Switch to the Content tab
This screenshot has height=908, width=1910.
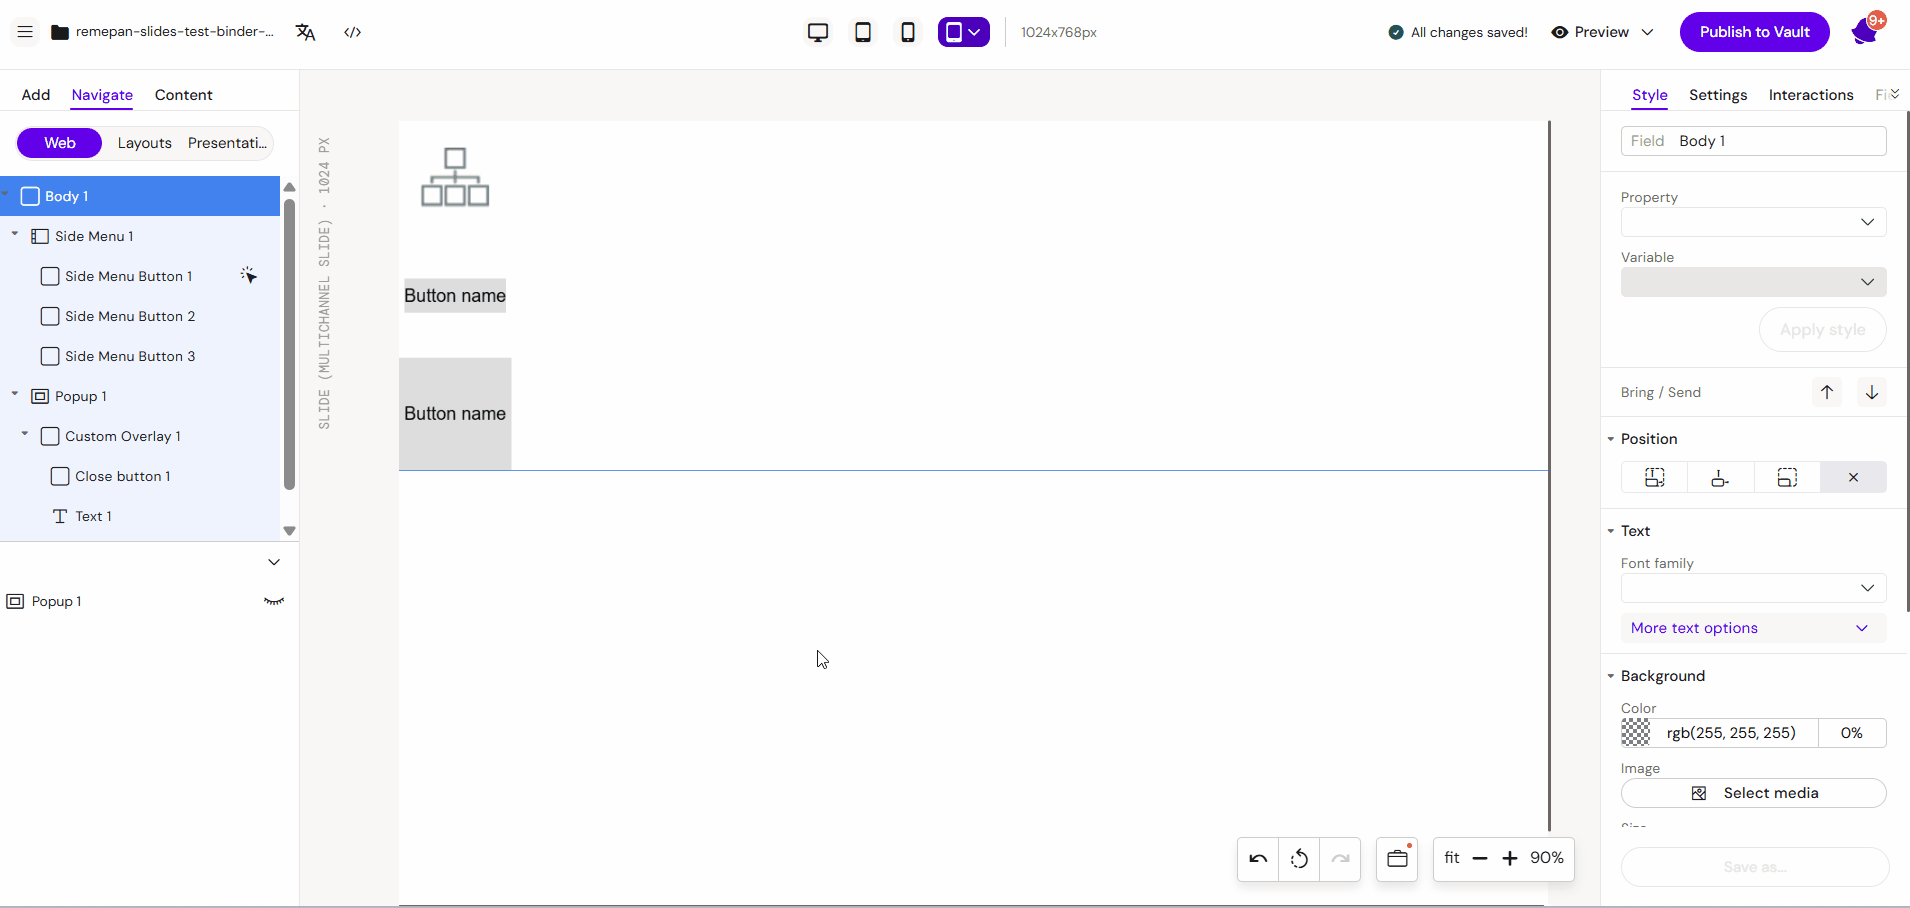(x=184, y=95)
